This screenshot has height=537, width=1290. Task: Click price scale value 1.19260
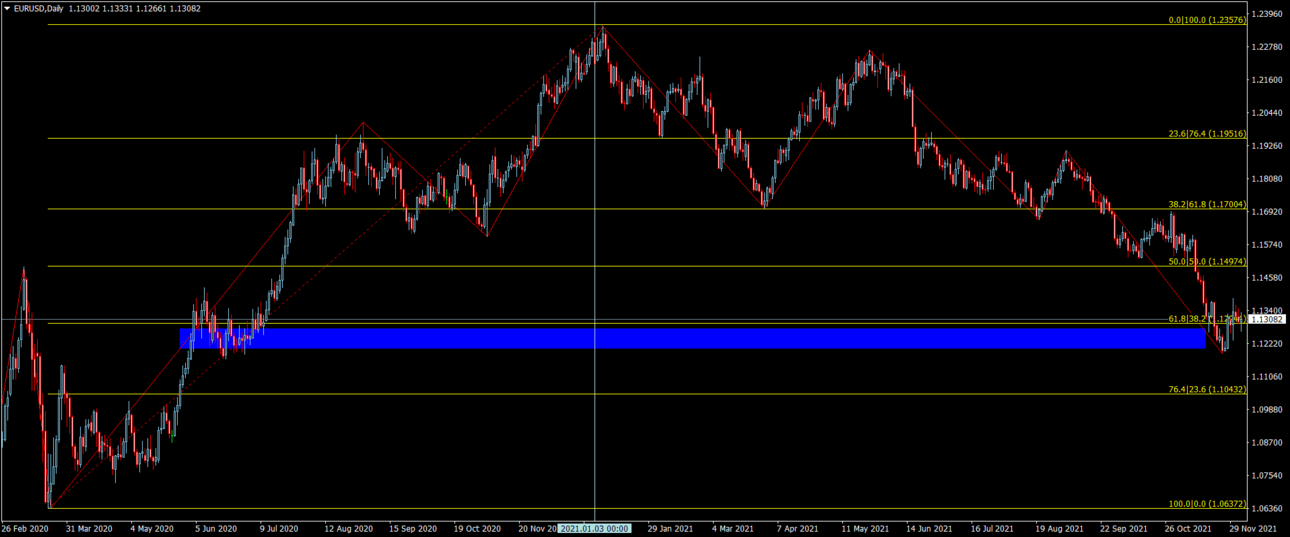click(1268, 146)
